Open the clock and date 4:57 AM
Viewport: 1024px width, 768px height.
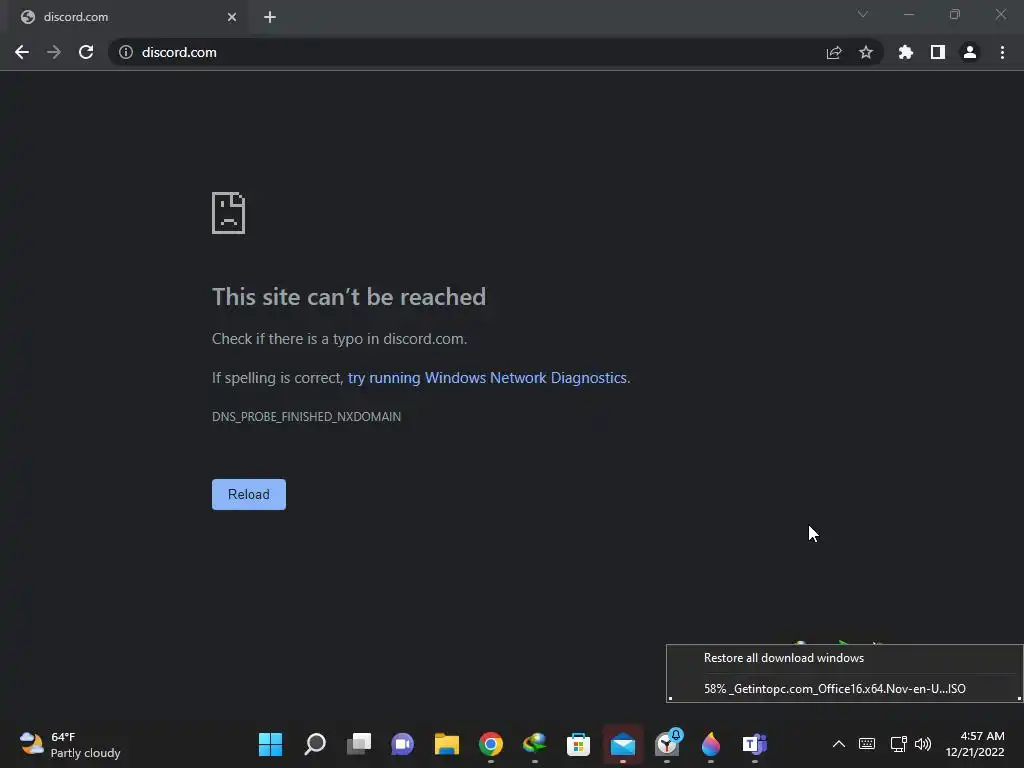coord(975,744)
